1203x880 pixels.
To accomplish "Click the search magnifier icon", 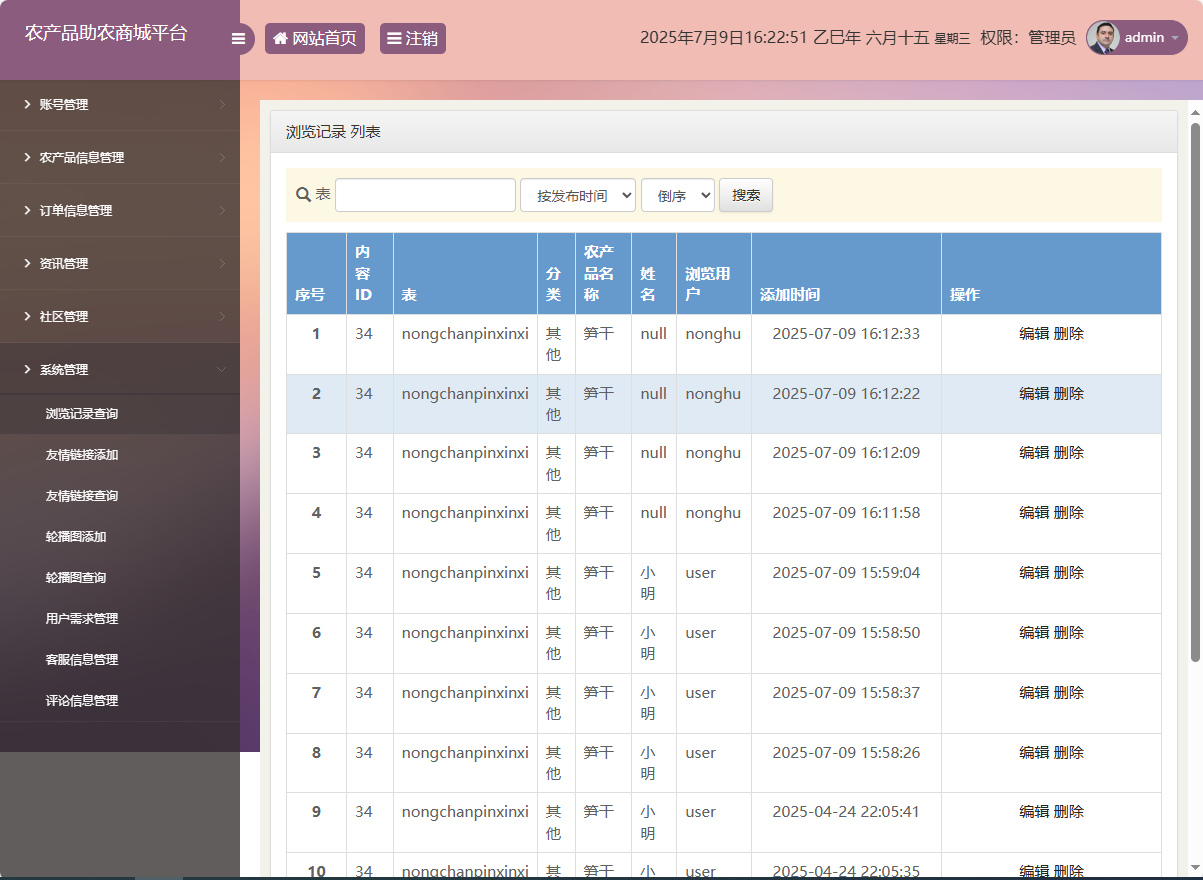I will [x=303, y=195].
